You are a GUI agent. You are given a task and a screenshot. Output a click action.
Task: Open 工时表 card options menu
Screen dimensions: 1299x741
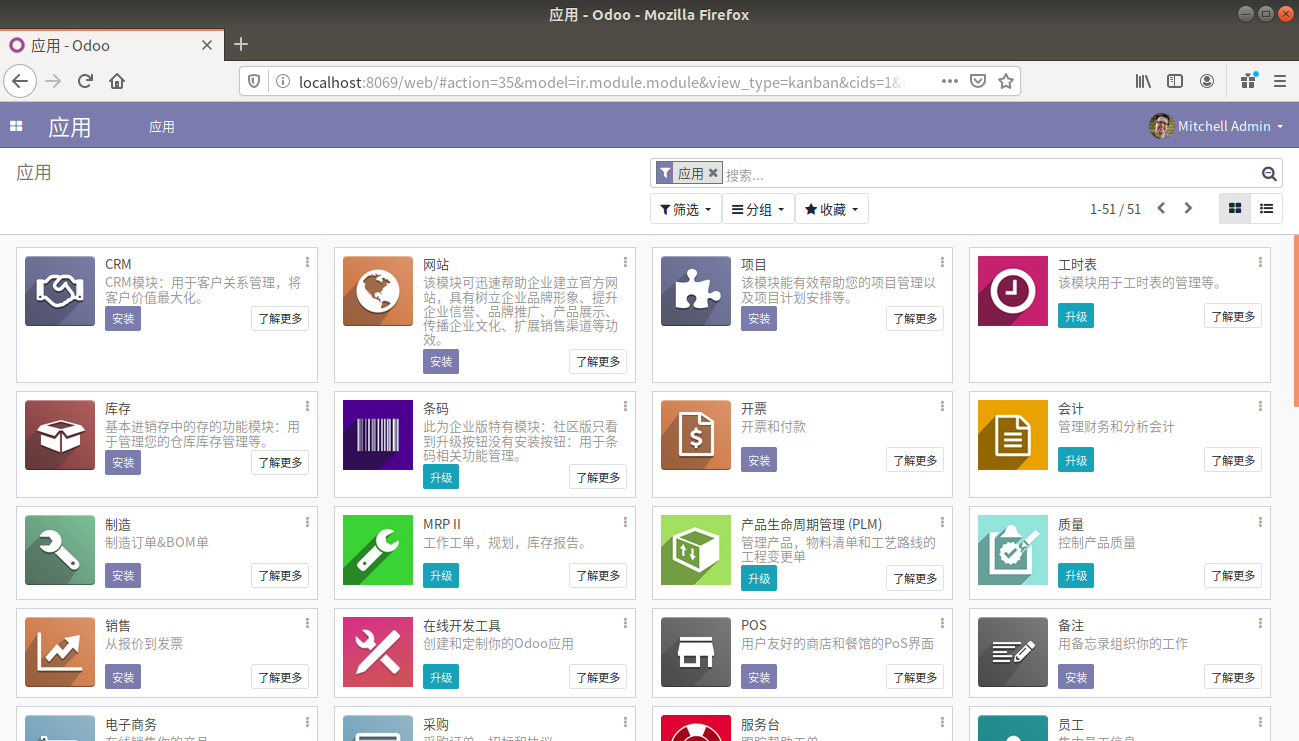[1260, 262]
